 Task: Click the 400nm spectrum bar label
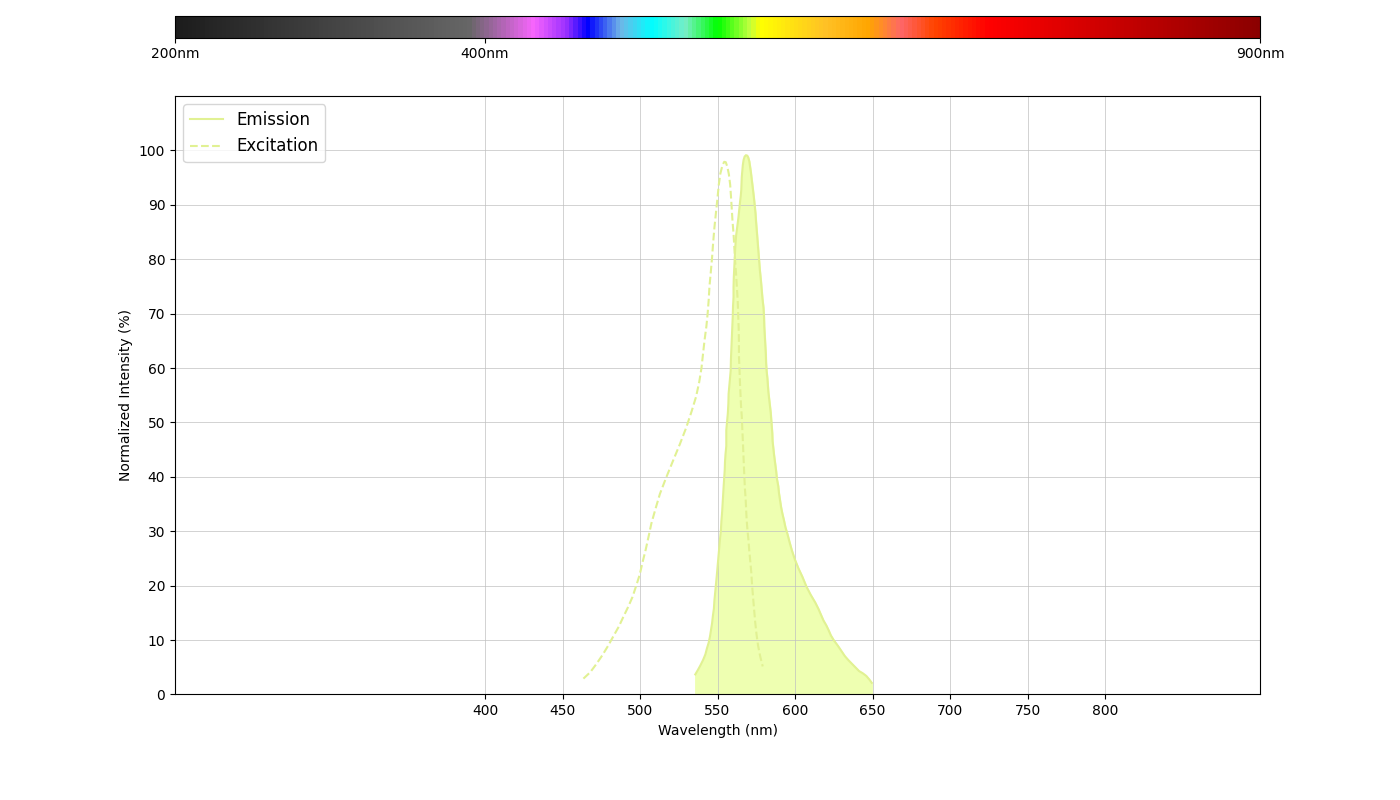tap(485, 53)
